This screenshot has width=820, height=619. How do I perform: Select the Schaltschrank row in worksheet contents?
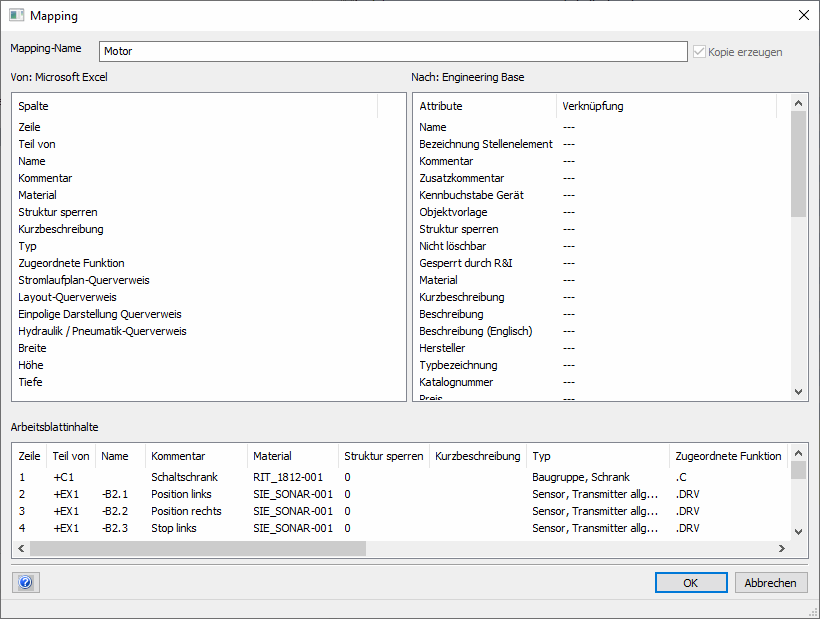184,477
